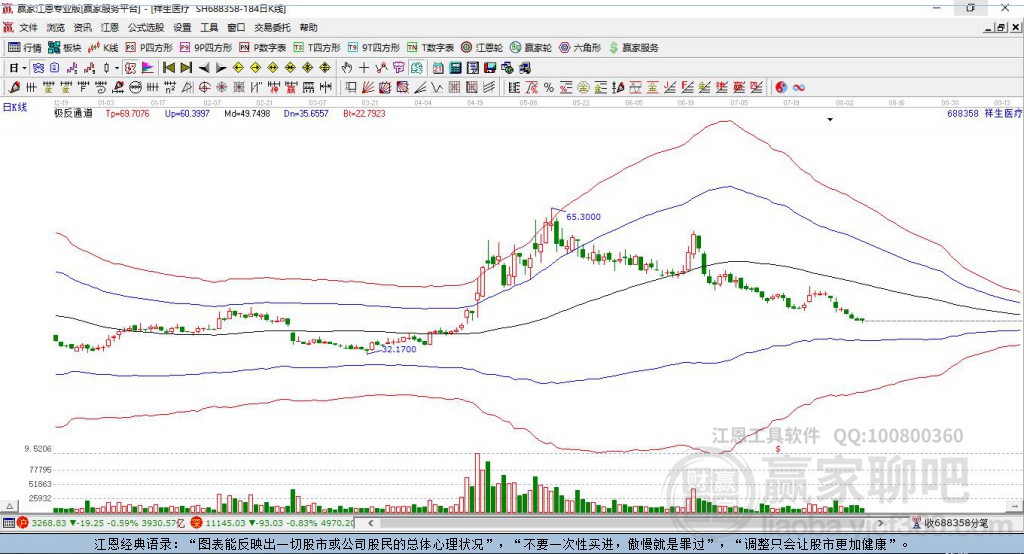The height and width of the screenshot is (554, 1024).
Task: Click the 688358 祥生医疗 stock label
Action: click(x=984, y=113)
